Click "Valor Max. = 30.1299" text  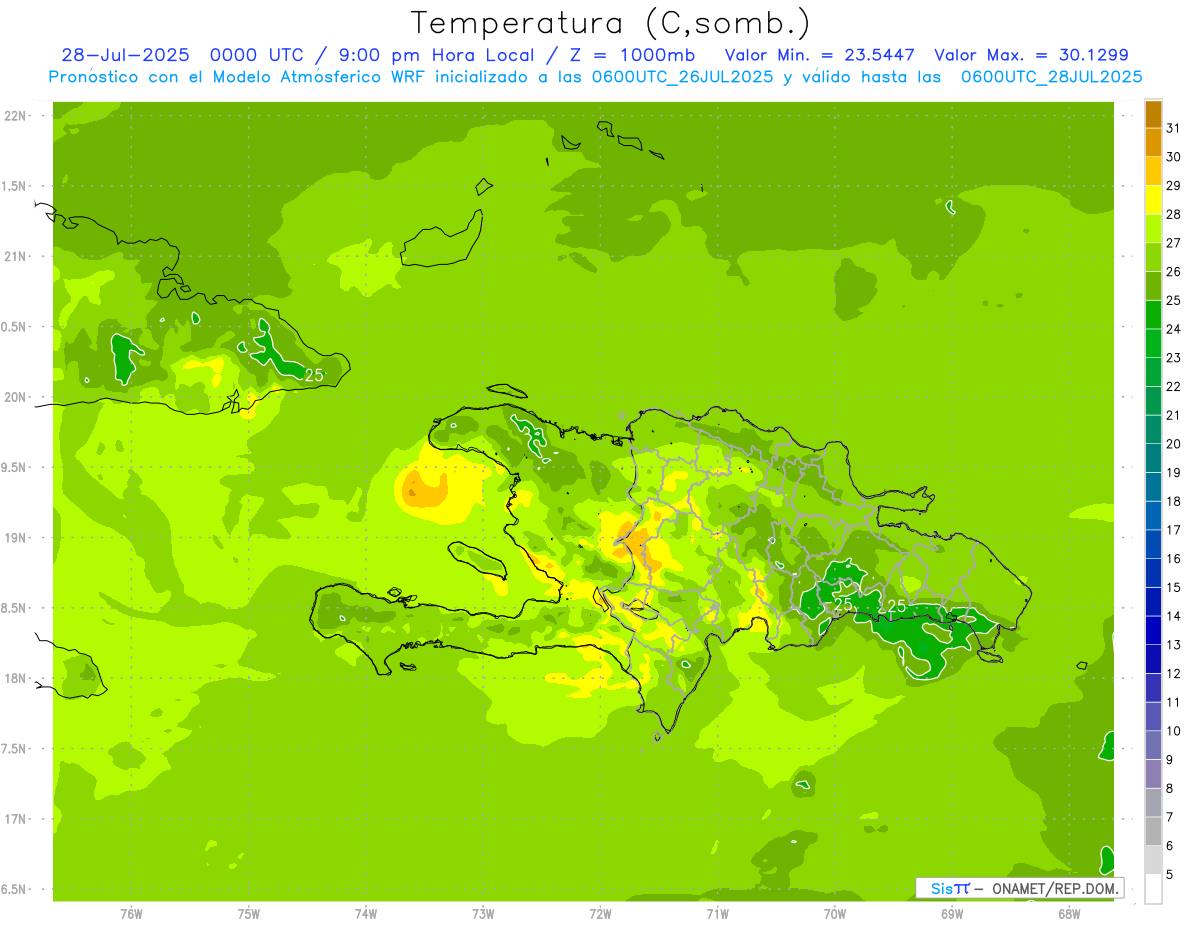[x=1031, y=55]
